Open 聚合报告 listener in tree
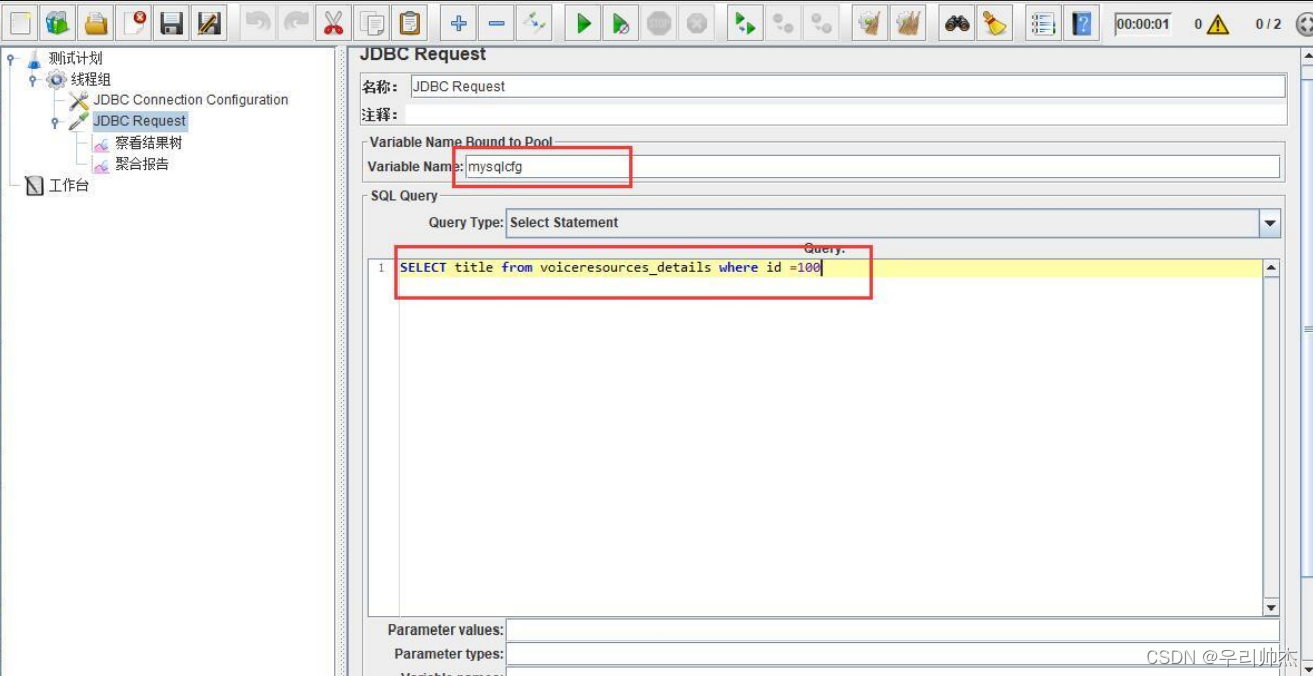The width and height of the screenshot is (1313, 676). (x=142, y=164)
